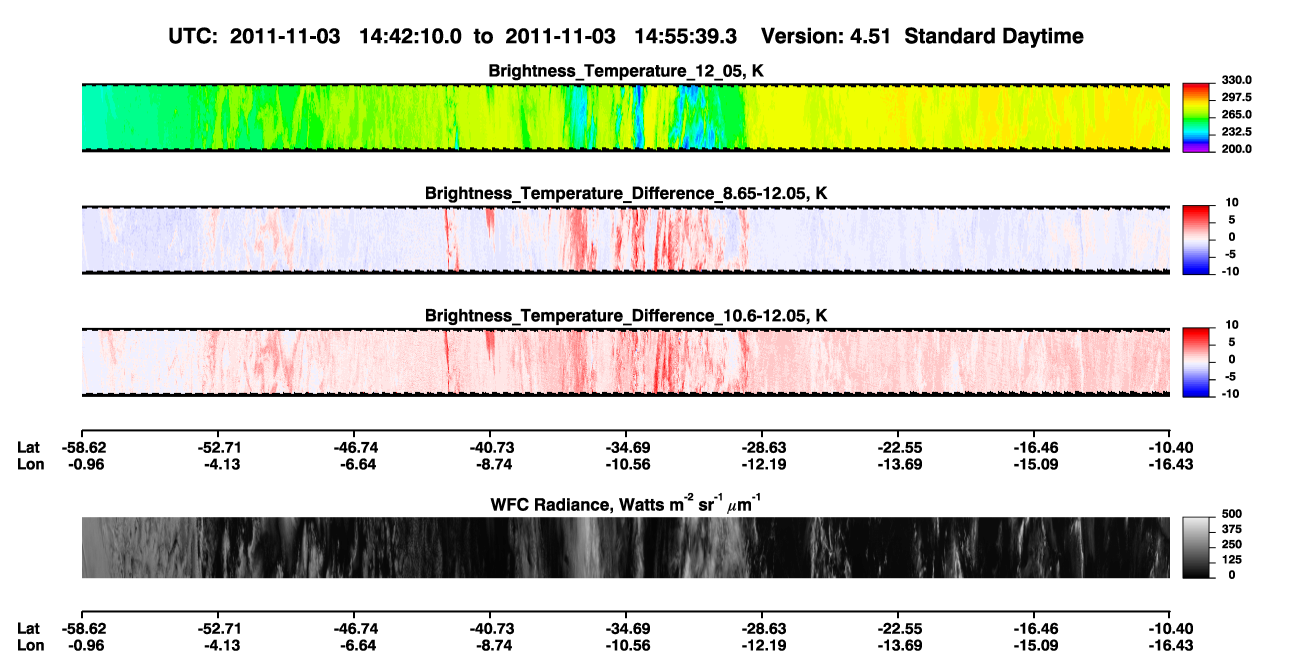Click the 'WFC Radiance, Watts m-2 sr-1' panel title

(x=626, y=504)
